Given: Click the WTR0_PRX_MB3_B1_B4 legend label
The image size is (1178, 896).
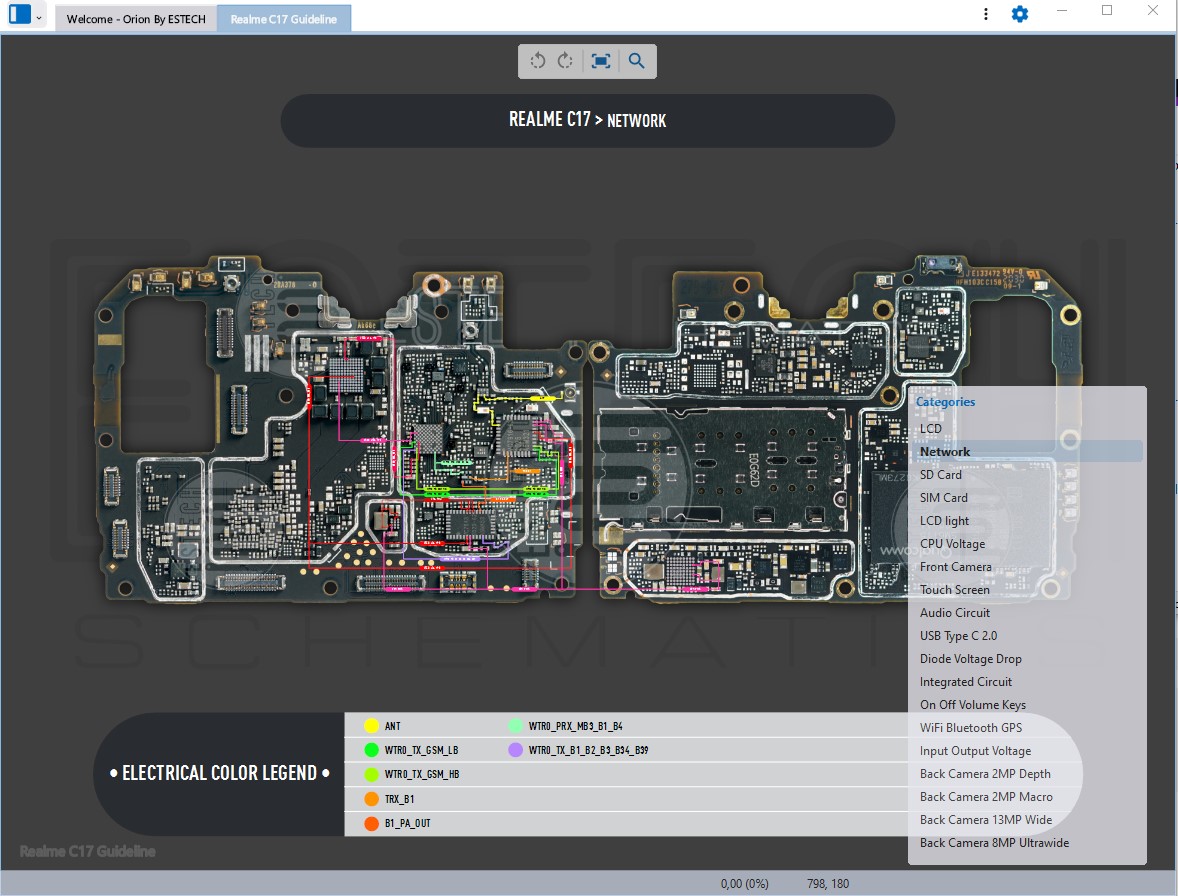Looking at the screenshot, I should pyautogui.click(x=575, y=726).
